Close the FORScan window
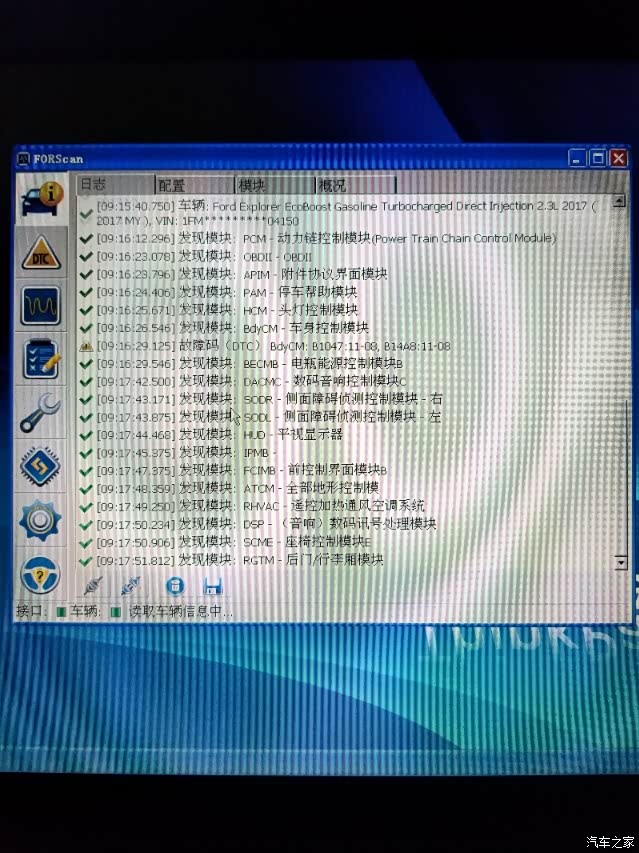 [619, 158]
